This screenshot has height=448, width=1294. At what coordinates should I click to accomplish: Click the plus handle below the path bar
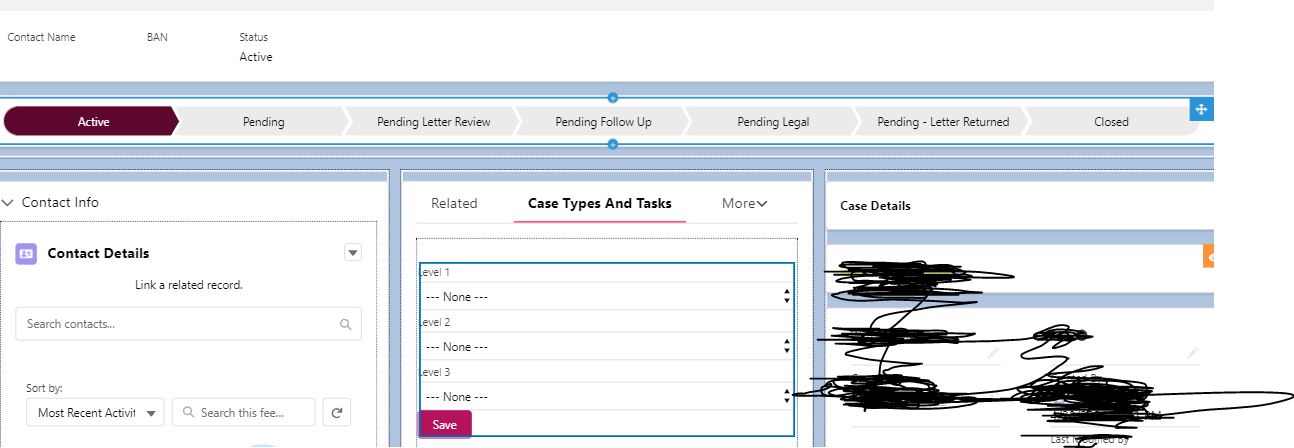tap(613, 144)
